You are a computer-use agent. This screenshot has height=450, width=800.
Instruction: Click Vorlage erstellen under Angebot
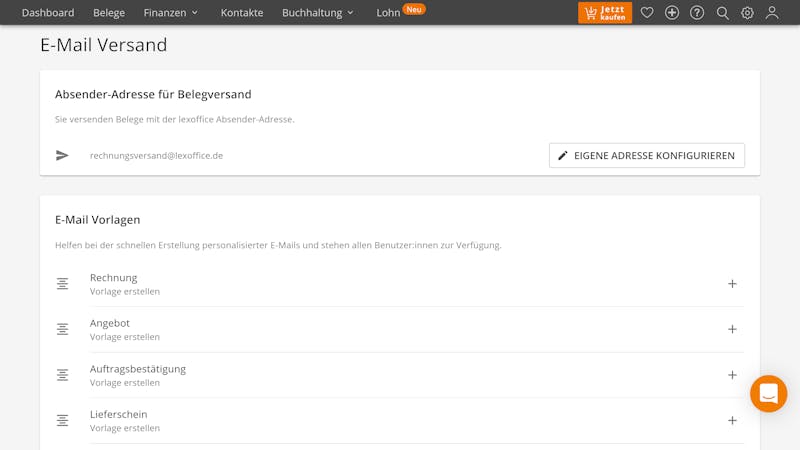124,337
